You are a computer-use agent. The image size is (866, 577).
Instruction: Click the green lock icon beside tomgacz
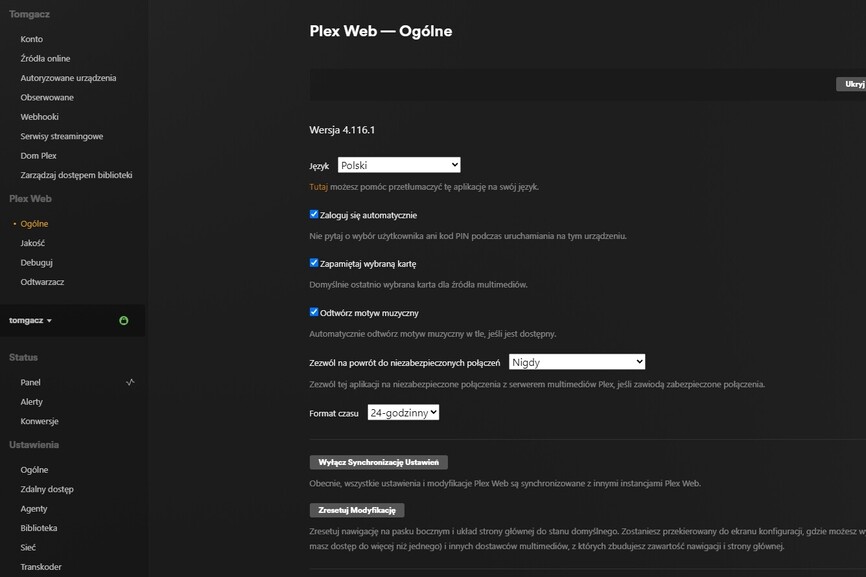pyautogui.click(x=124, y=320)
